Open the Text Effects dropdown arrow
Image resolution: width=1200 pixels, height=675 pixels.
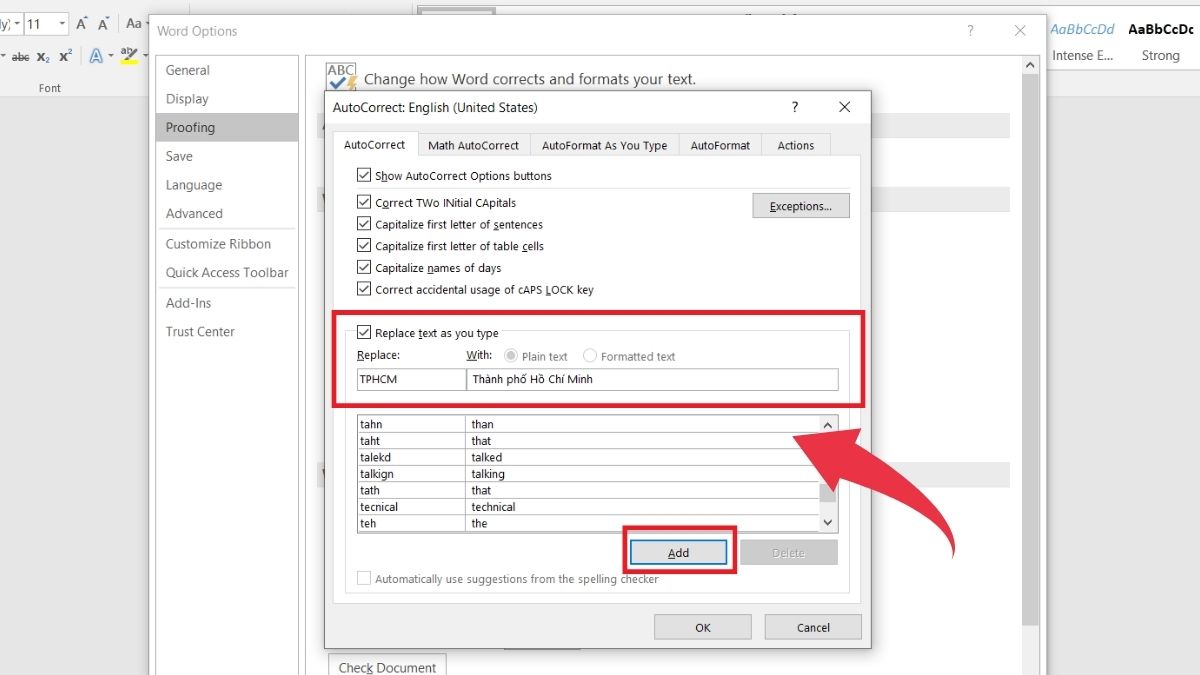click(109, 57)
